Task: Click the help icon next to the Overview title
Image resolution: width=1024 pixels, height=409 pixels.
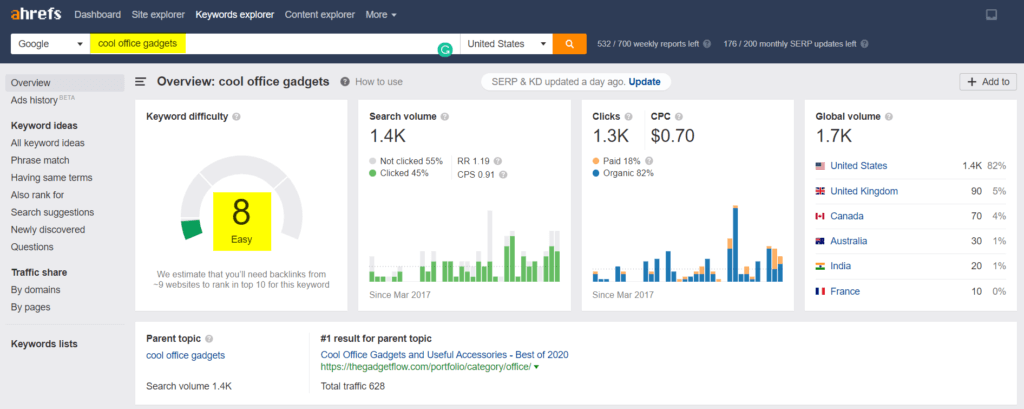Action: pos(344,82)
